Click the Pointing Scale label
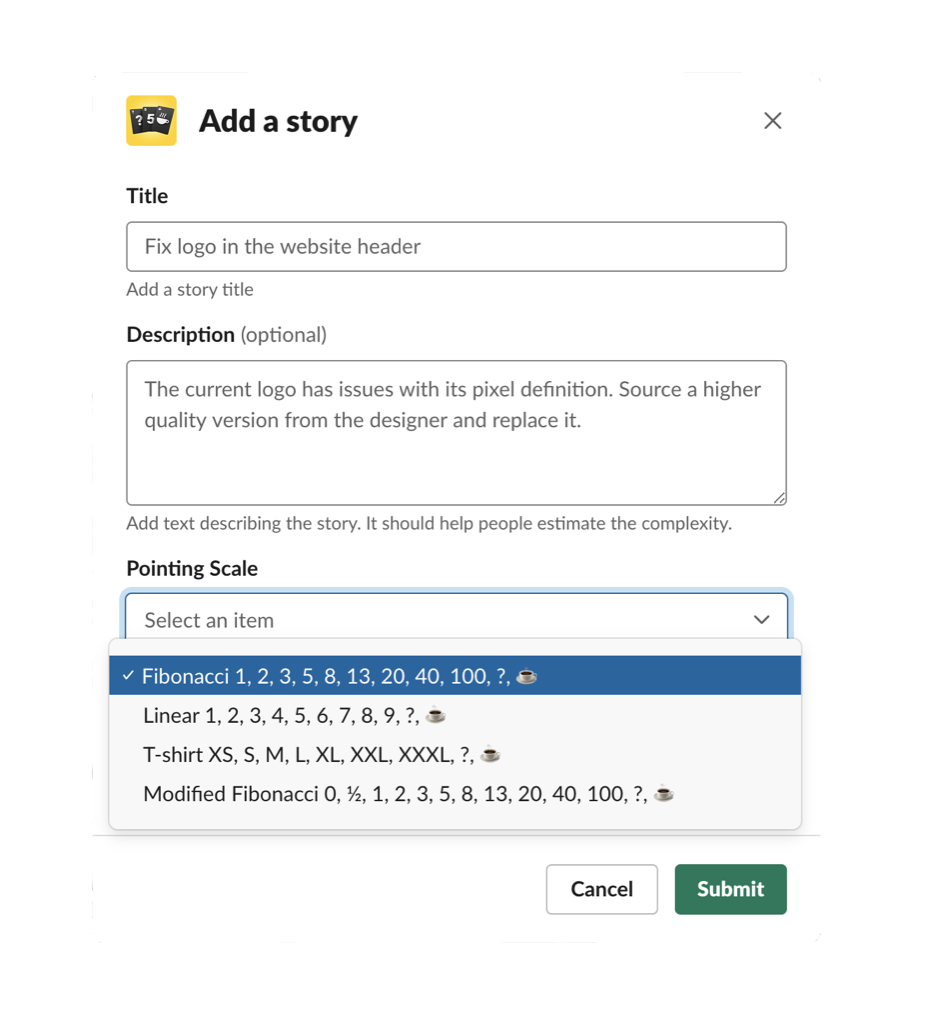 (192, 569)
